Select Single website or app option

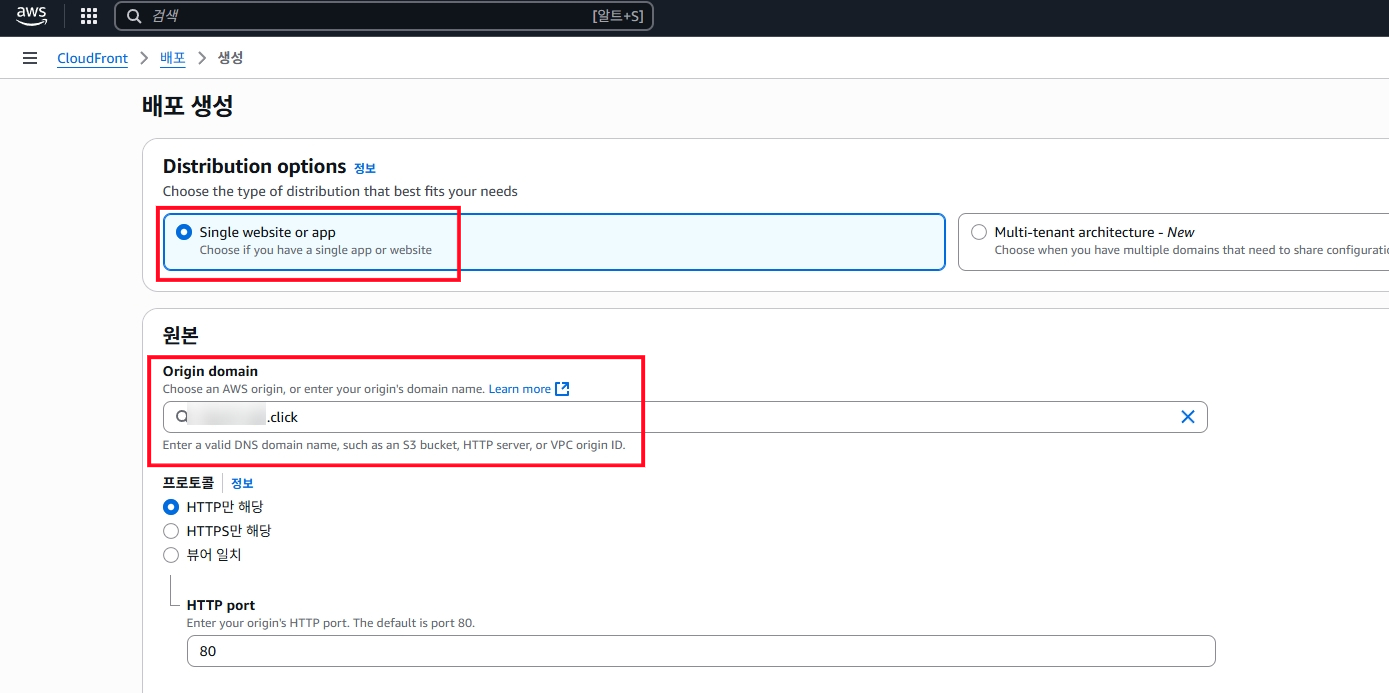(553, 241)
